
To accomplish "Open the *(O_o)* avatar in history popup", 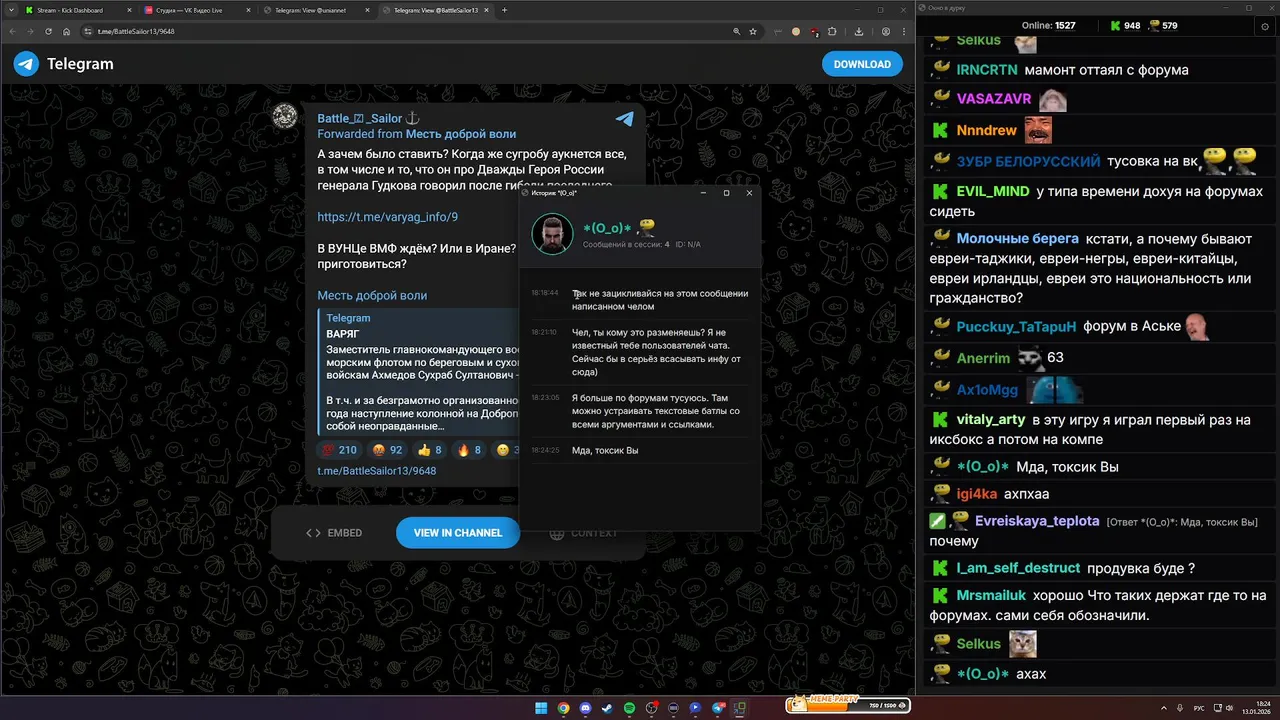I will 552,234.
